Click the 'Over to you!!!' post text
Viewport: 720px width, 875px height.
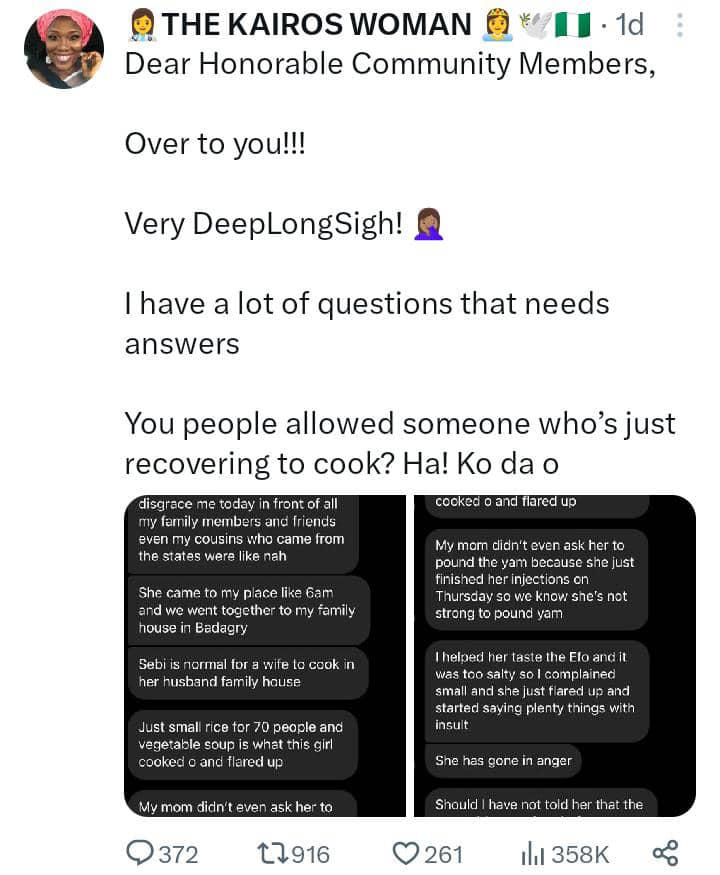pos(215,144)
